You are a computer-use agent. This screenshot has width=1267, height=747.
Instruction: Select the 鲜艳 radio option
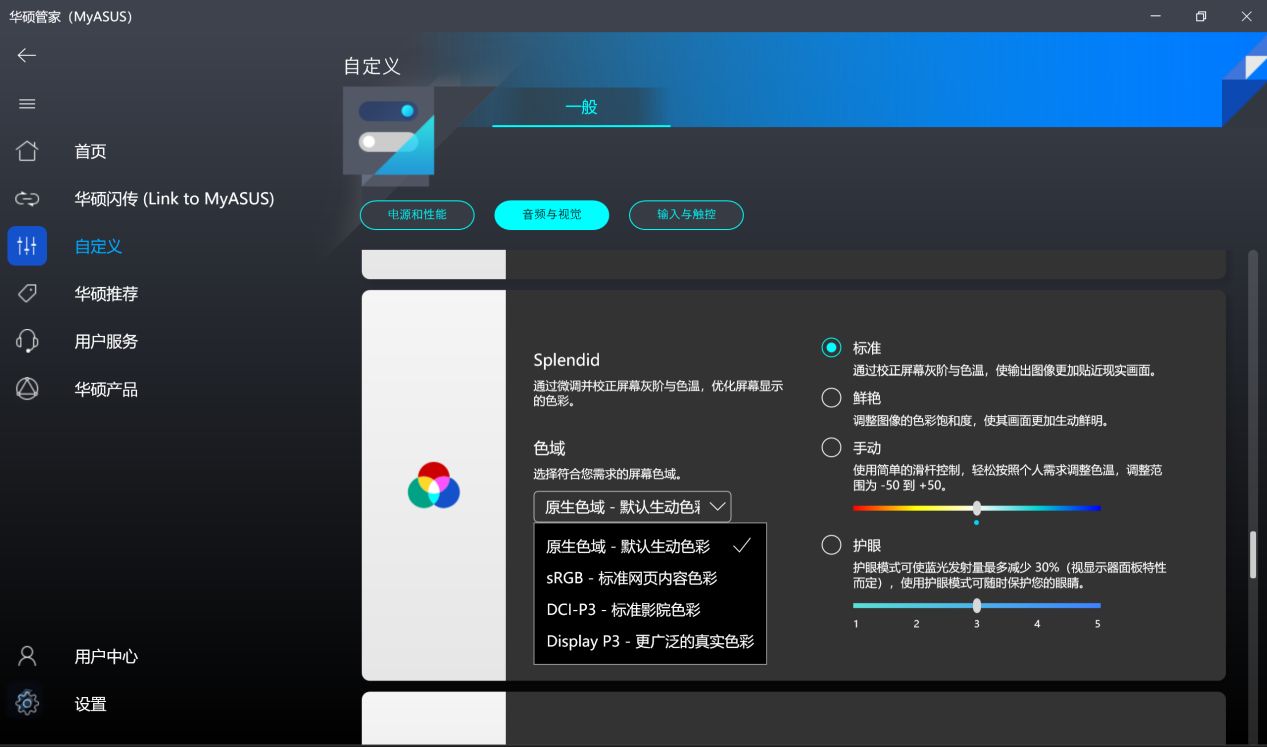(x=831, y=398)
